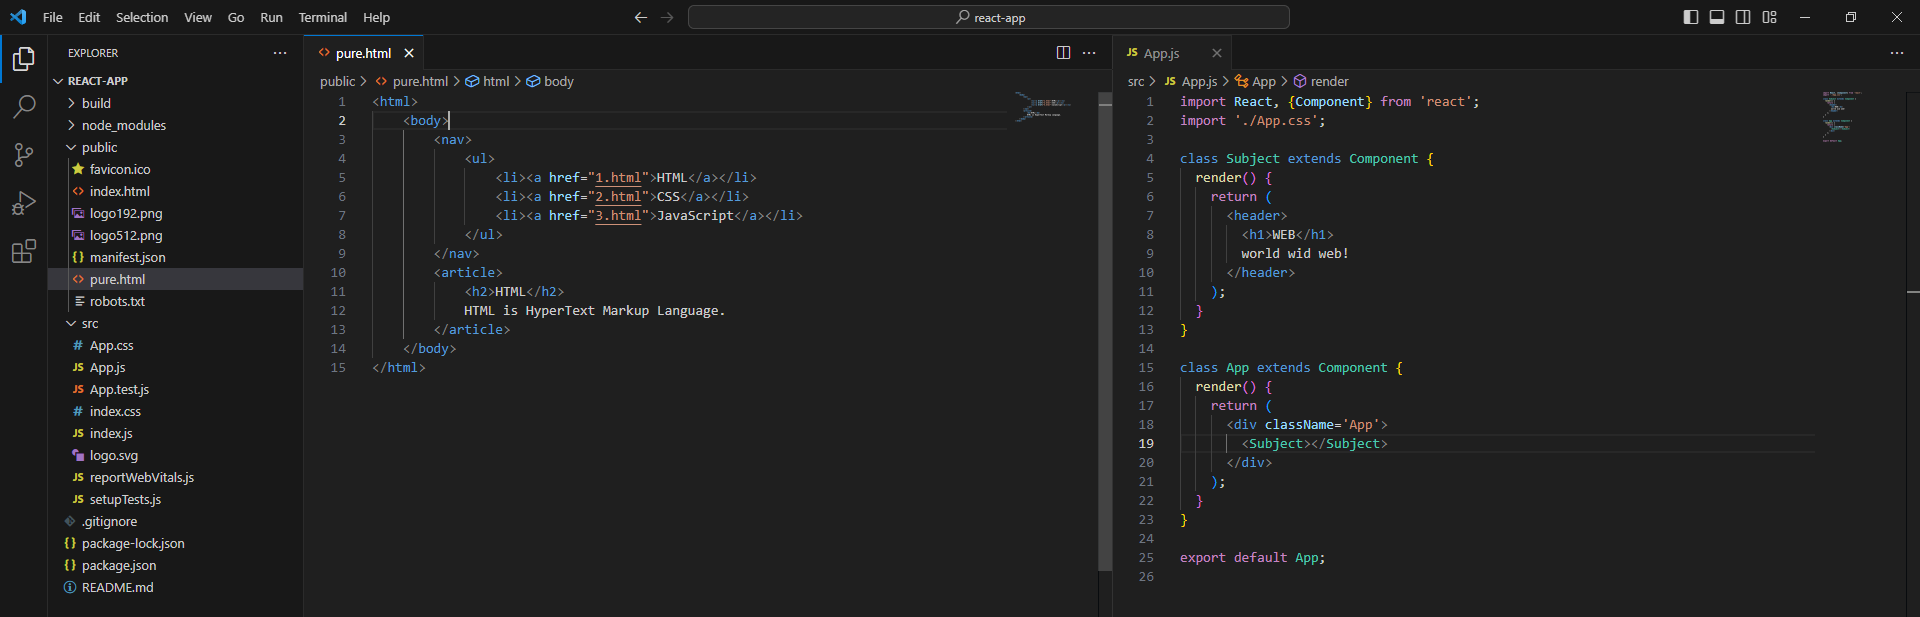This screenshot has width=1920, height=617.
Task: Toggle the bottom Panel visibility
Action: point(1717,17)
